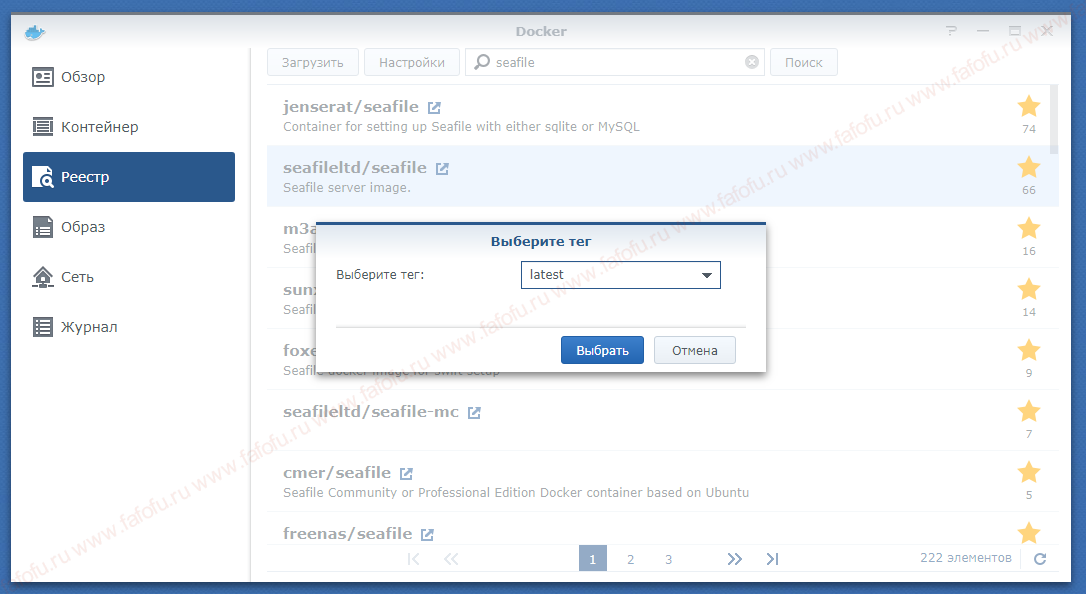Image resolution: width=1086 pixels, height=594 pixels.
Task: Click the Загрузить button
Action: [x=312, y=62]
